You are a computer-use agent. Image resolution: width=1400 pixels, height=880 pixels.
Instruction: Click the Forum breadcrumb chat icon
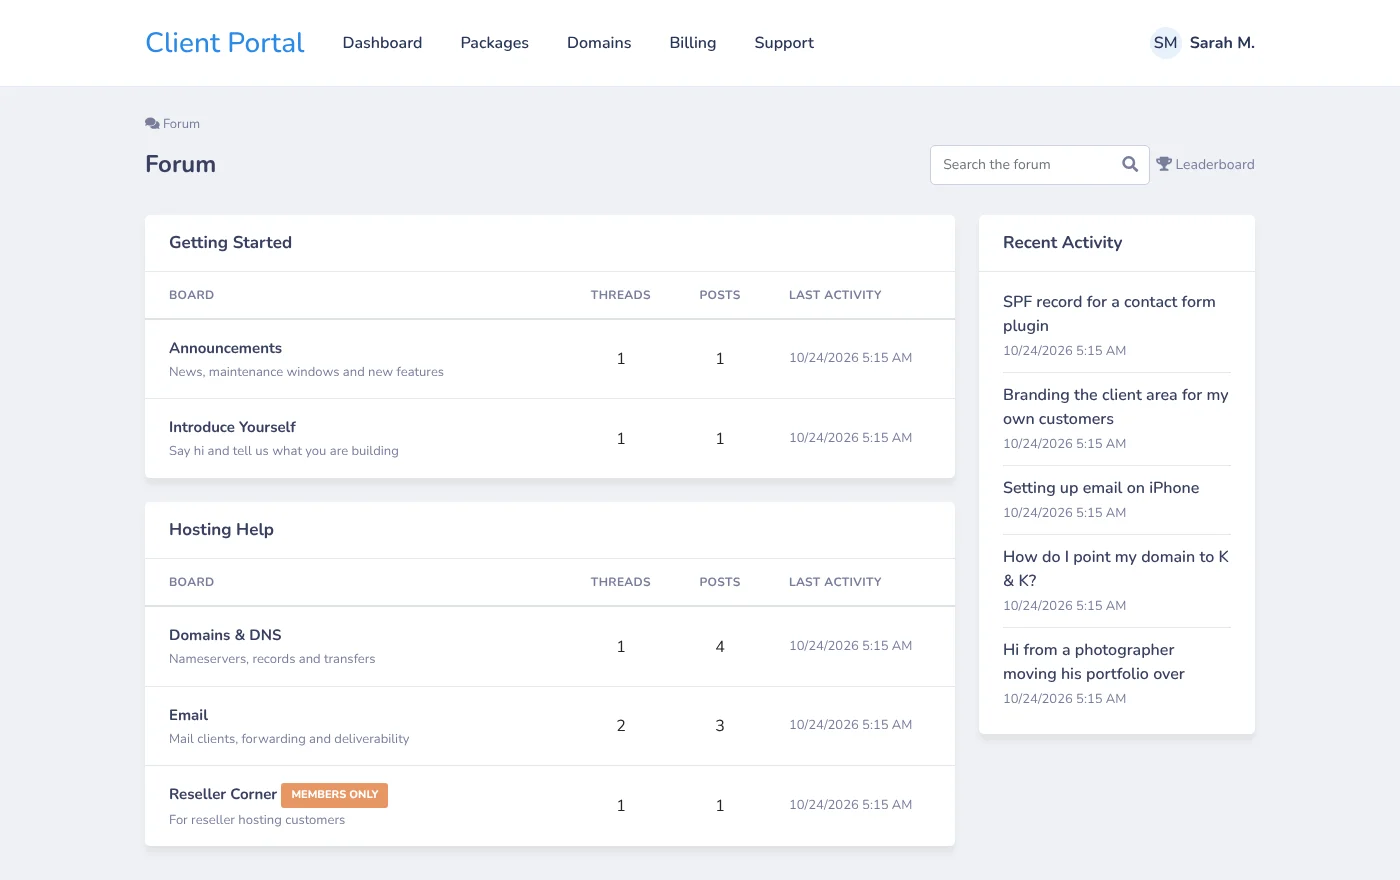point(152,124)
